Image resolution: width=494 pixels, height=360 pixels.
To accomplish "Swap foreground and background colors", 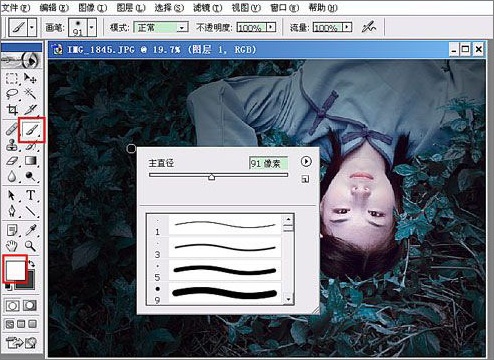I will [32, 263].
